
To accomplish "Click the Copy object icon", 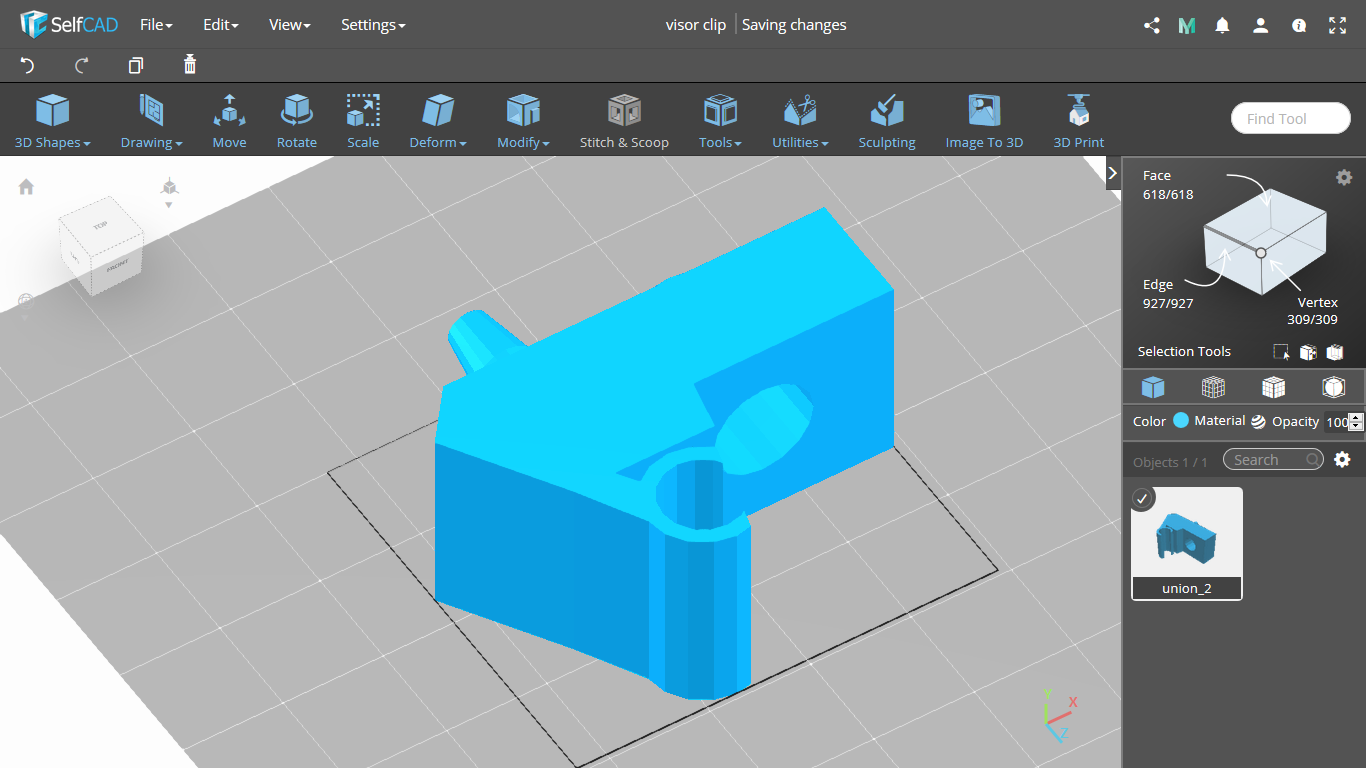I will (136, 65).
